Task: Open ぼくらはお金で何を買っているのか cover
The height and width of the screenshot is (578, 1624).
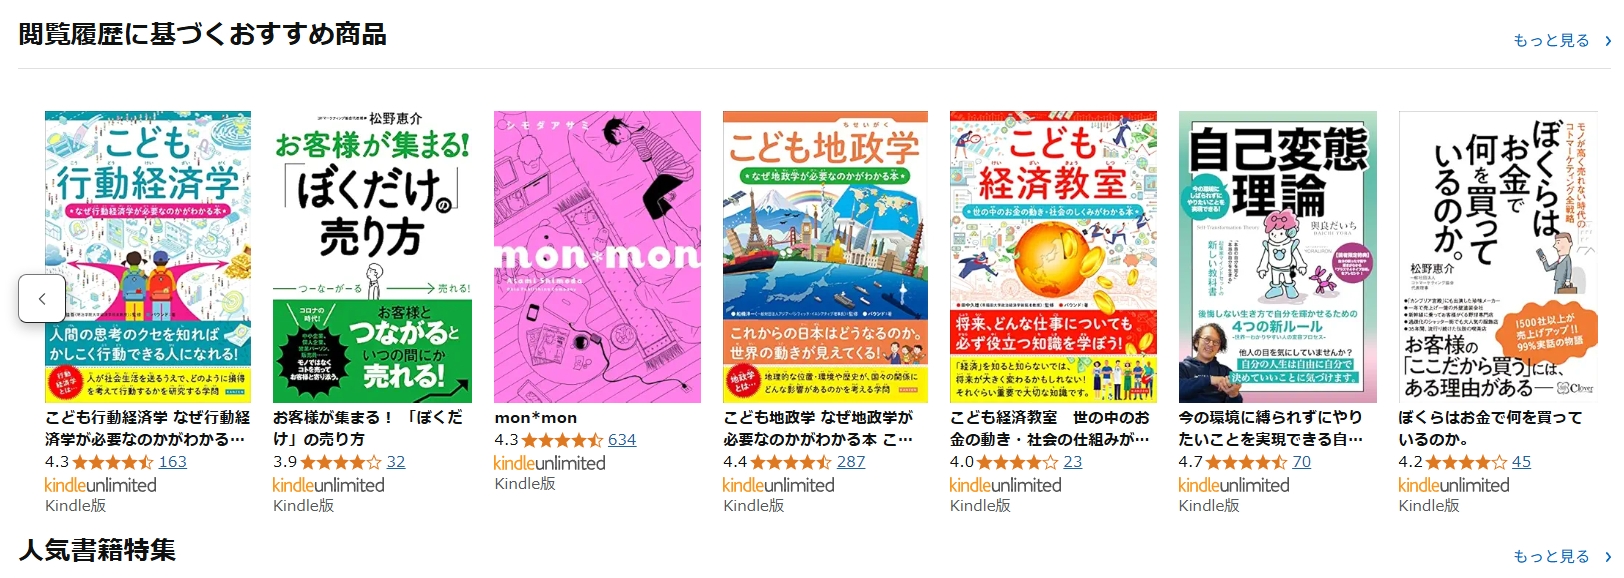Action: pos(1498,257)
